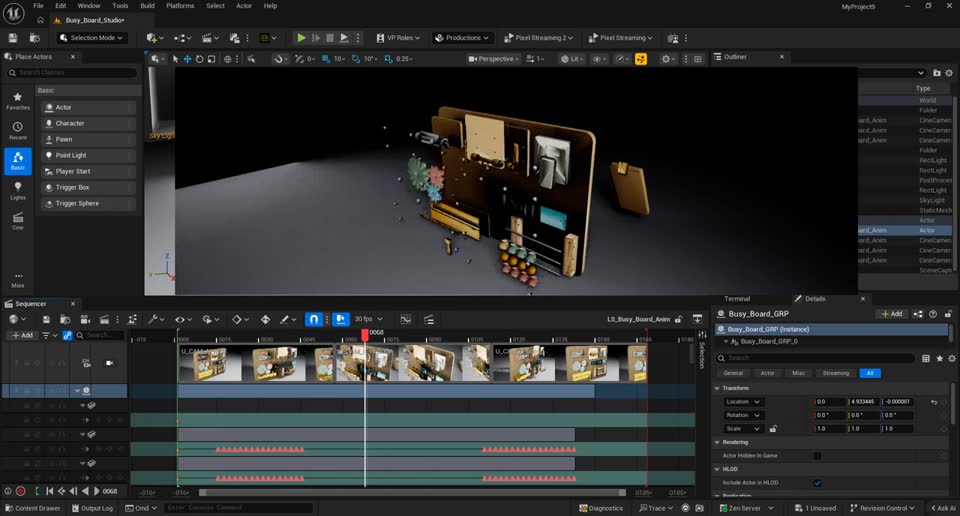Toggle scale snapping in the viewport toolbar

tap(388, 59)
